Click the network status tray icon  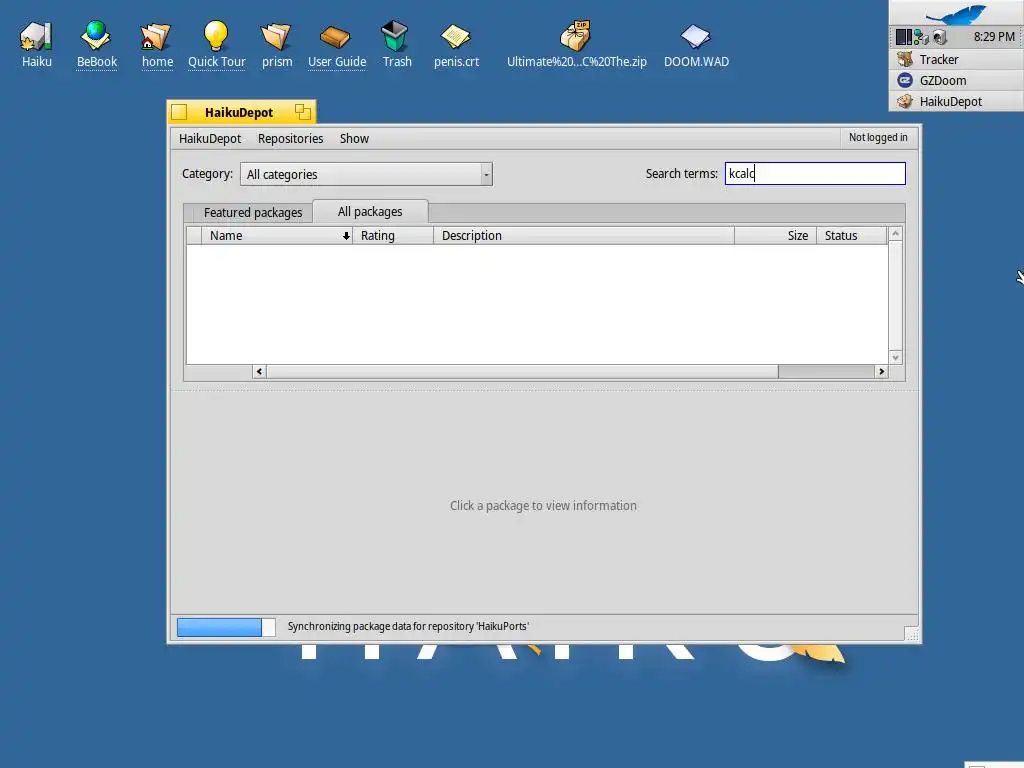point(921,37)
